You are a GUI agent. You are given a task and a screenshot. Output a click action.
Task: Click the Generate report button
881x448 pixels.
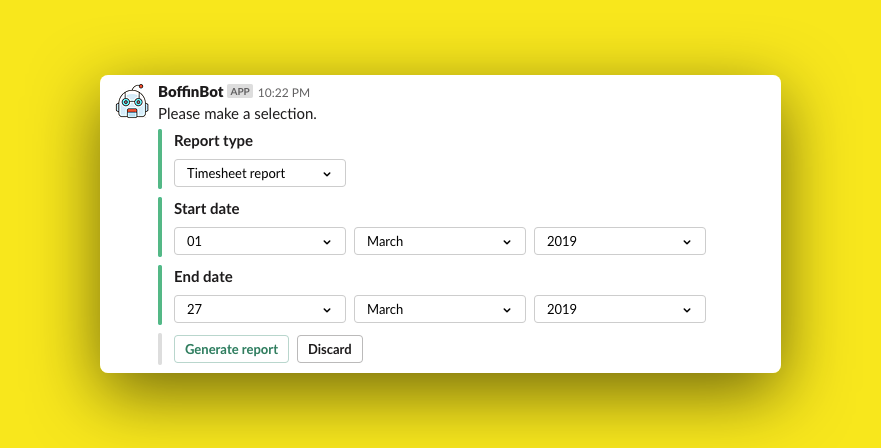click(x=231, y=349)
